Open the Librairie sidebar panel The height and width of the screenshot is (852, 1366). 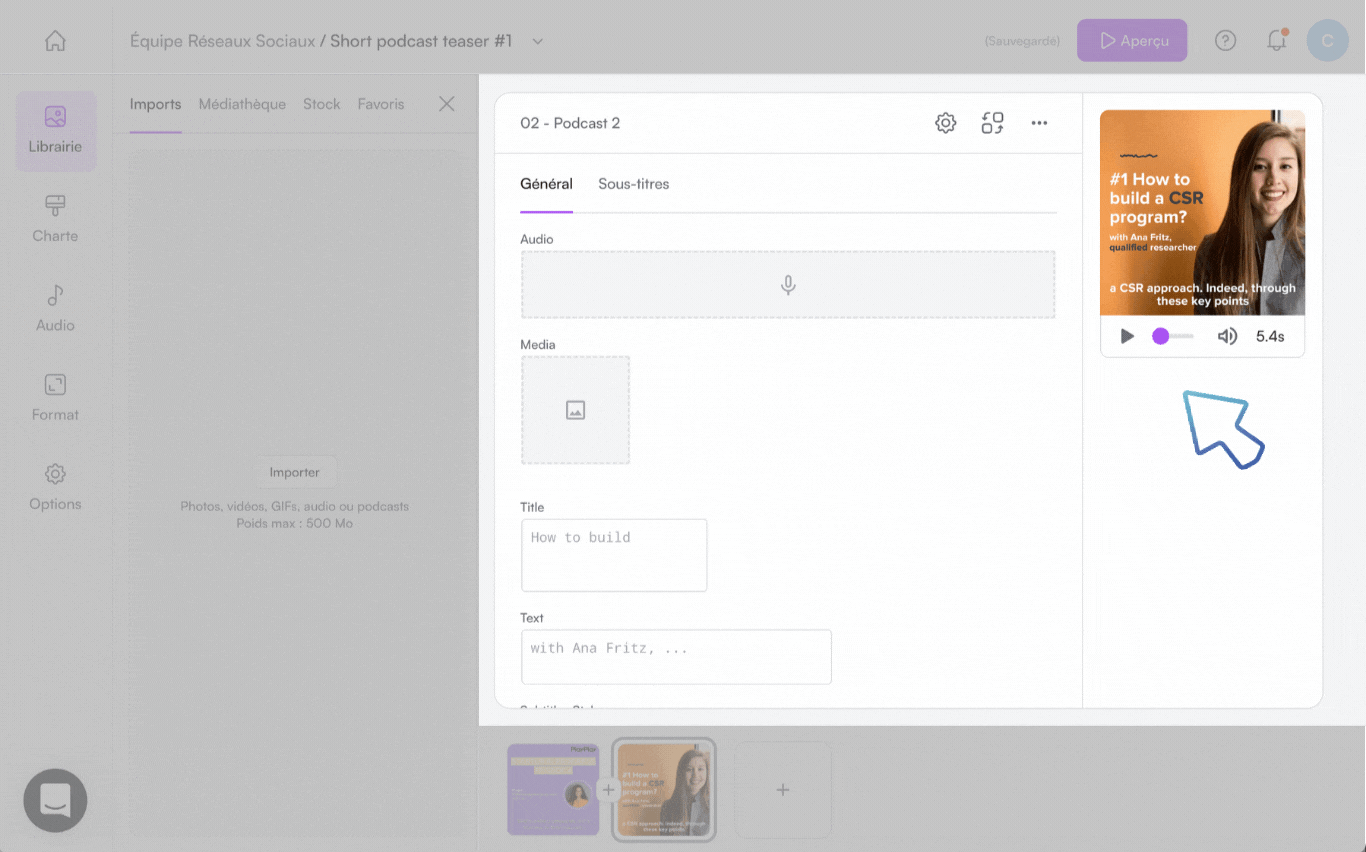click(x=56, y=130)
